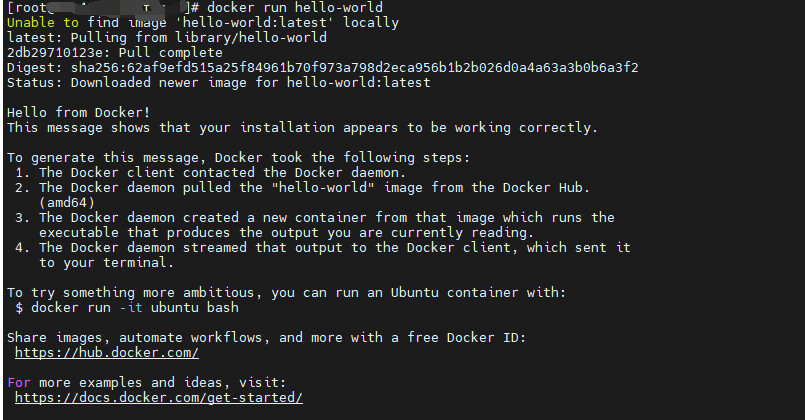The width and height of the screenshot is (805, 420).
Task: Open the hub.docker.com link
Action: click(107, 353)
